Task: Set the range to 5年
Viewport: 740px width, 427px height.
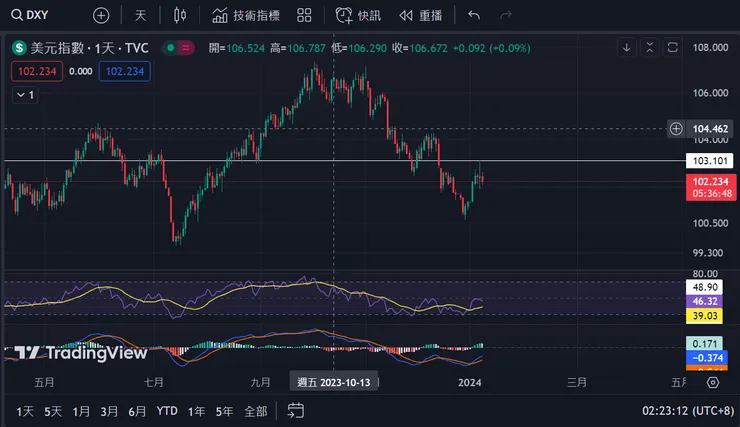Action: coord(224,411)
